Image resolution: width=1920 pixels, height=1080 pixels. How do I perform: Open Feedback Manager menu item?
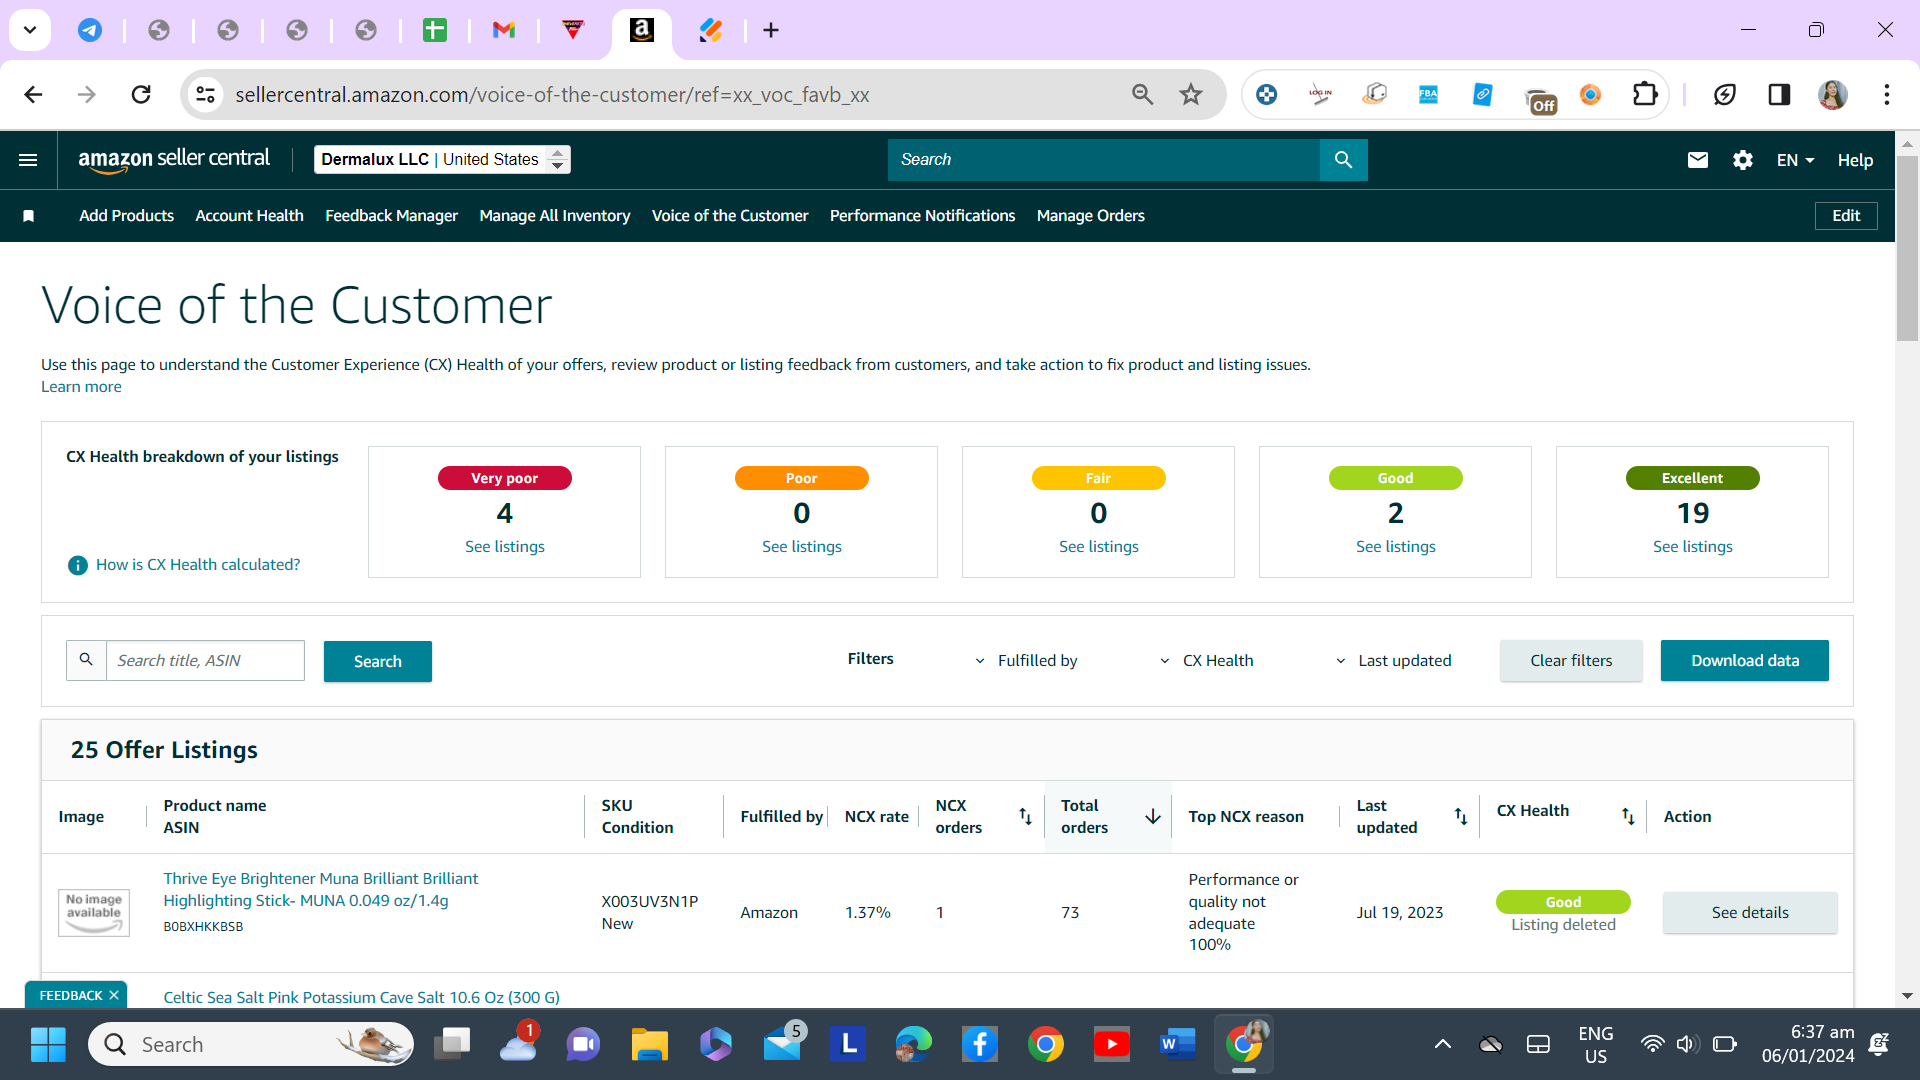pos(391,216)
